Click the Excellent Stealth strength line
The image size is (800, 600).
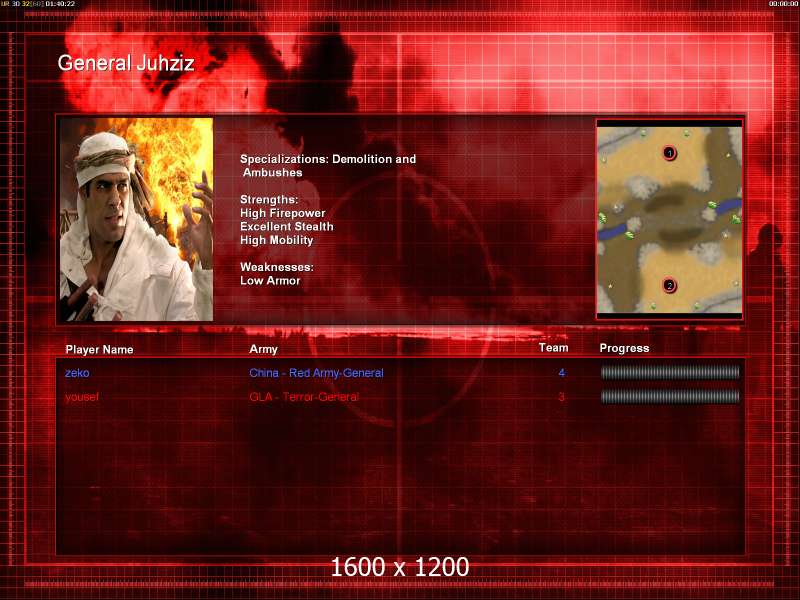pyautogui.click(x=287, y=227)
